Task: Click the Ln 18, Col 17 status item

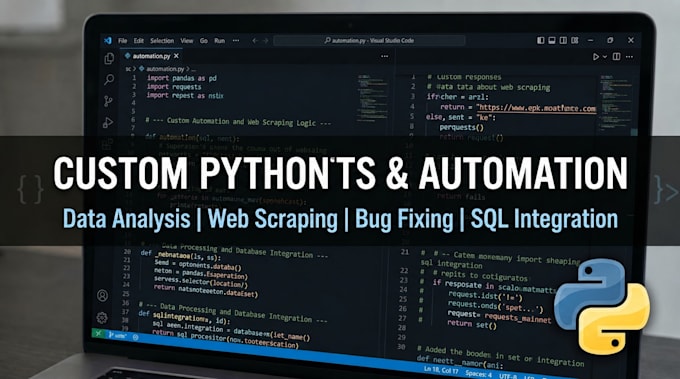Action: (441, 370)
